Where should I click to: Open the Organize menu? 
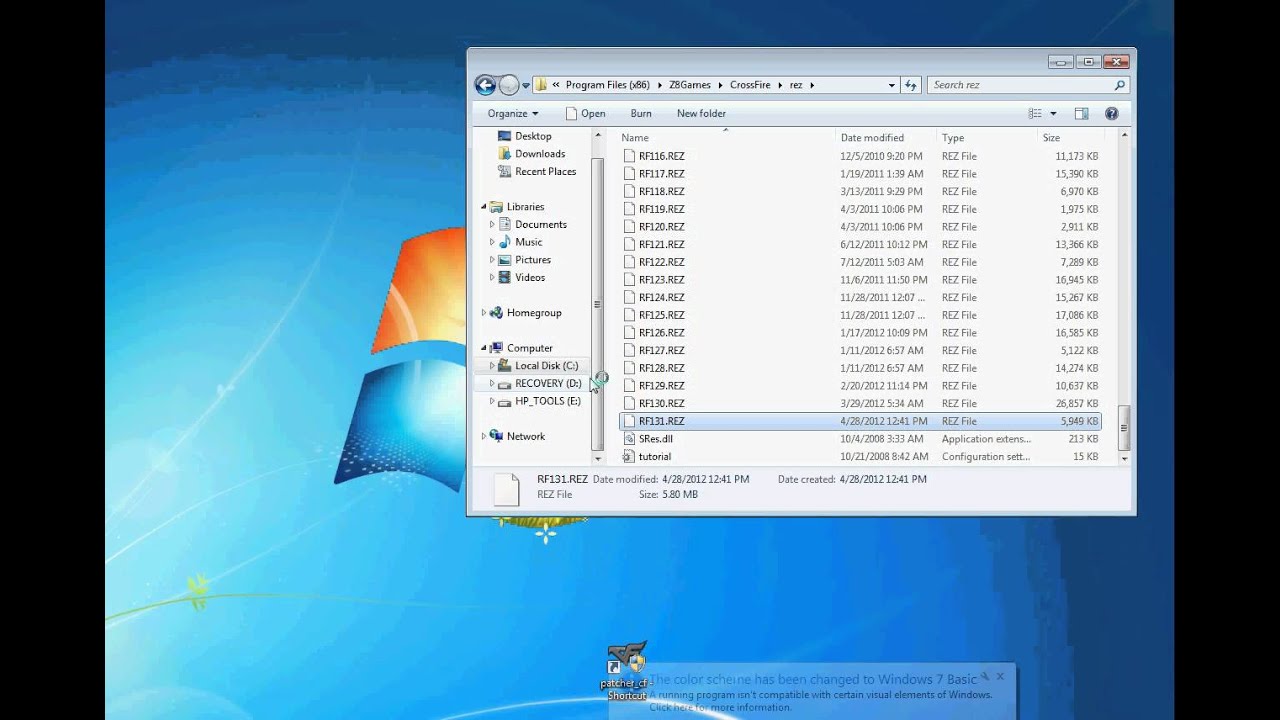coord(512,113)
